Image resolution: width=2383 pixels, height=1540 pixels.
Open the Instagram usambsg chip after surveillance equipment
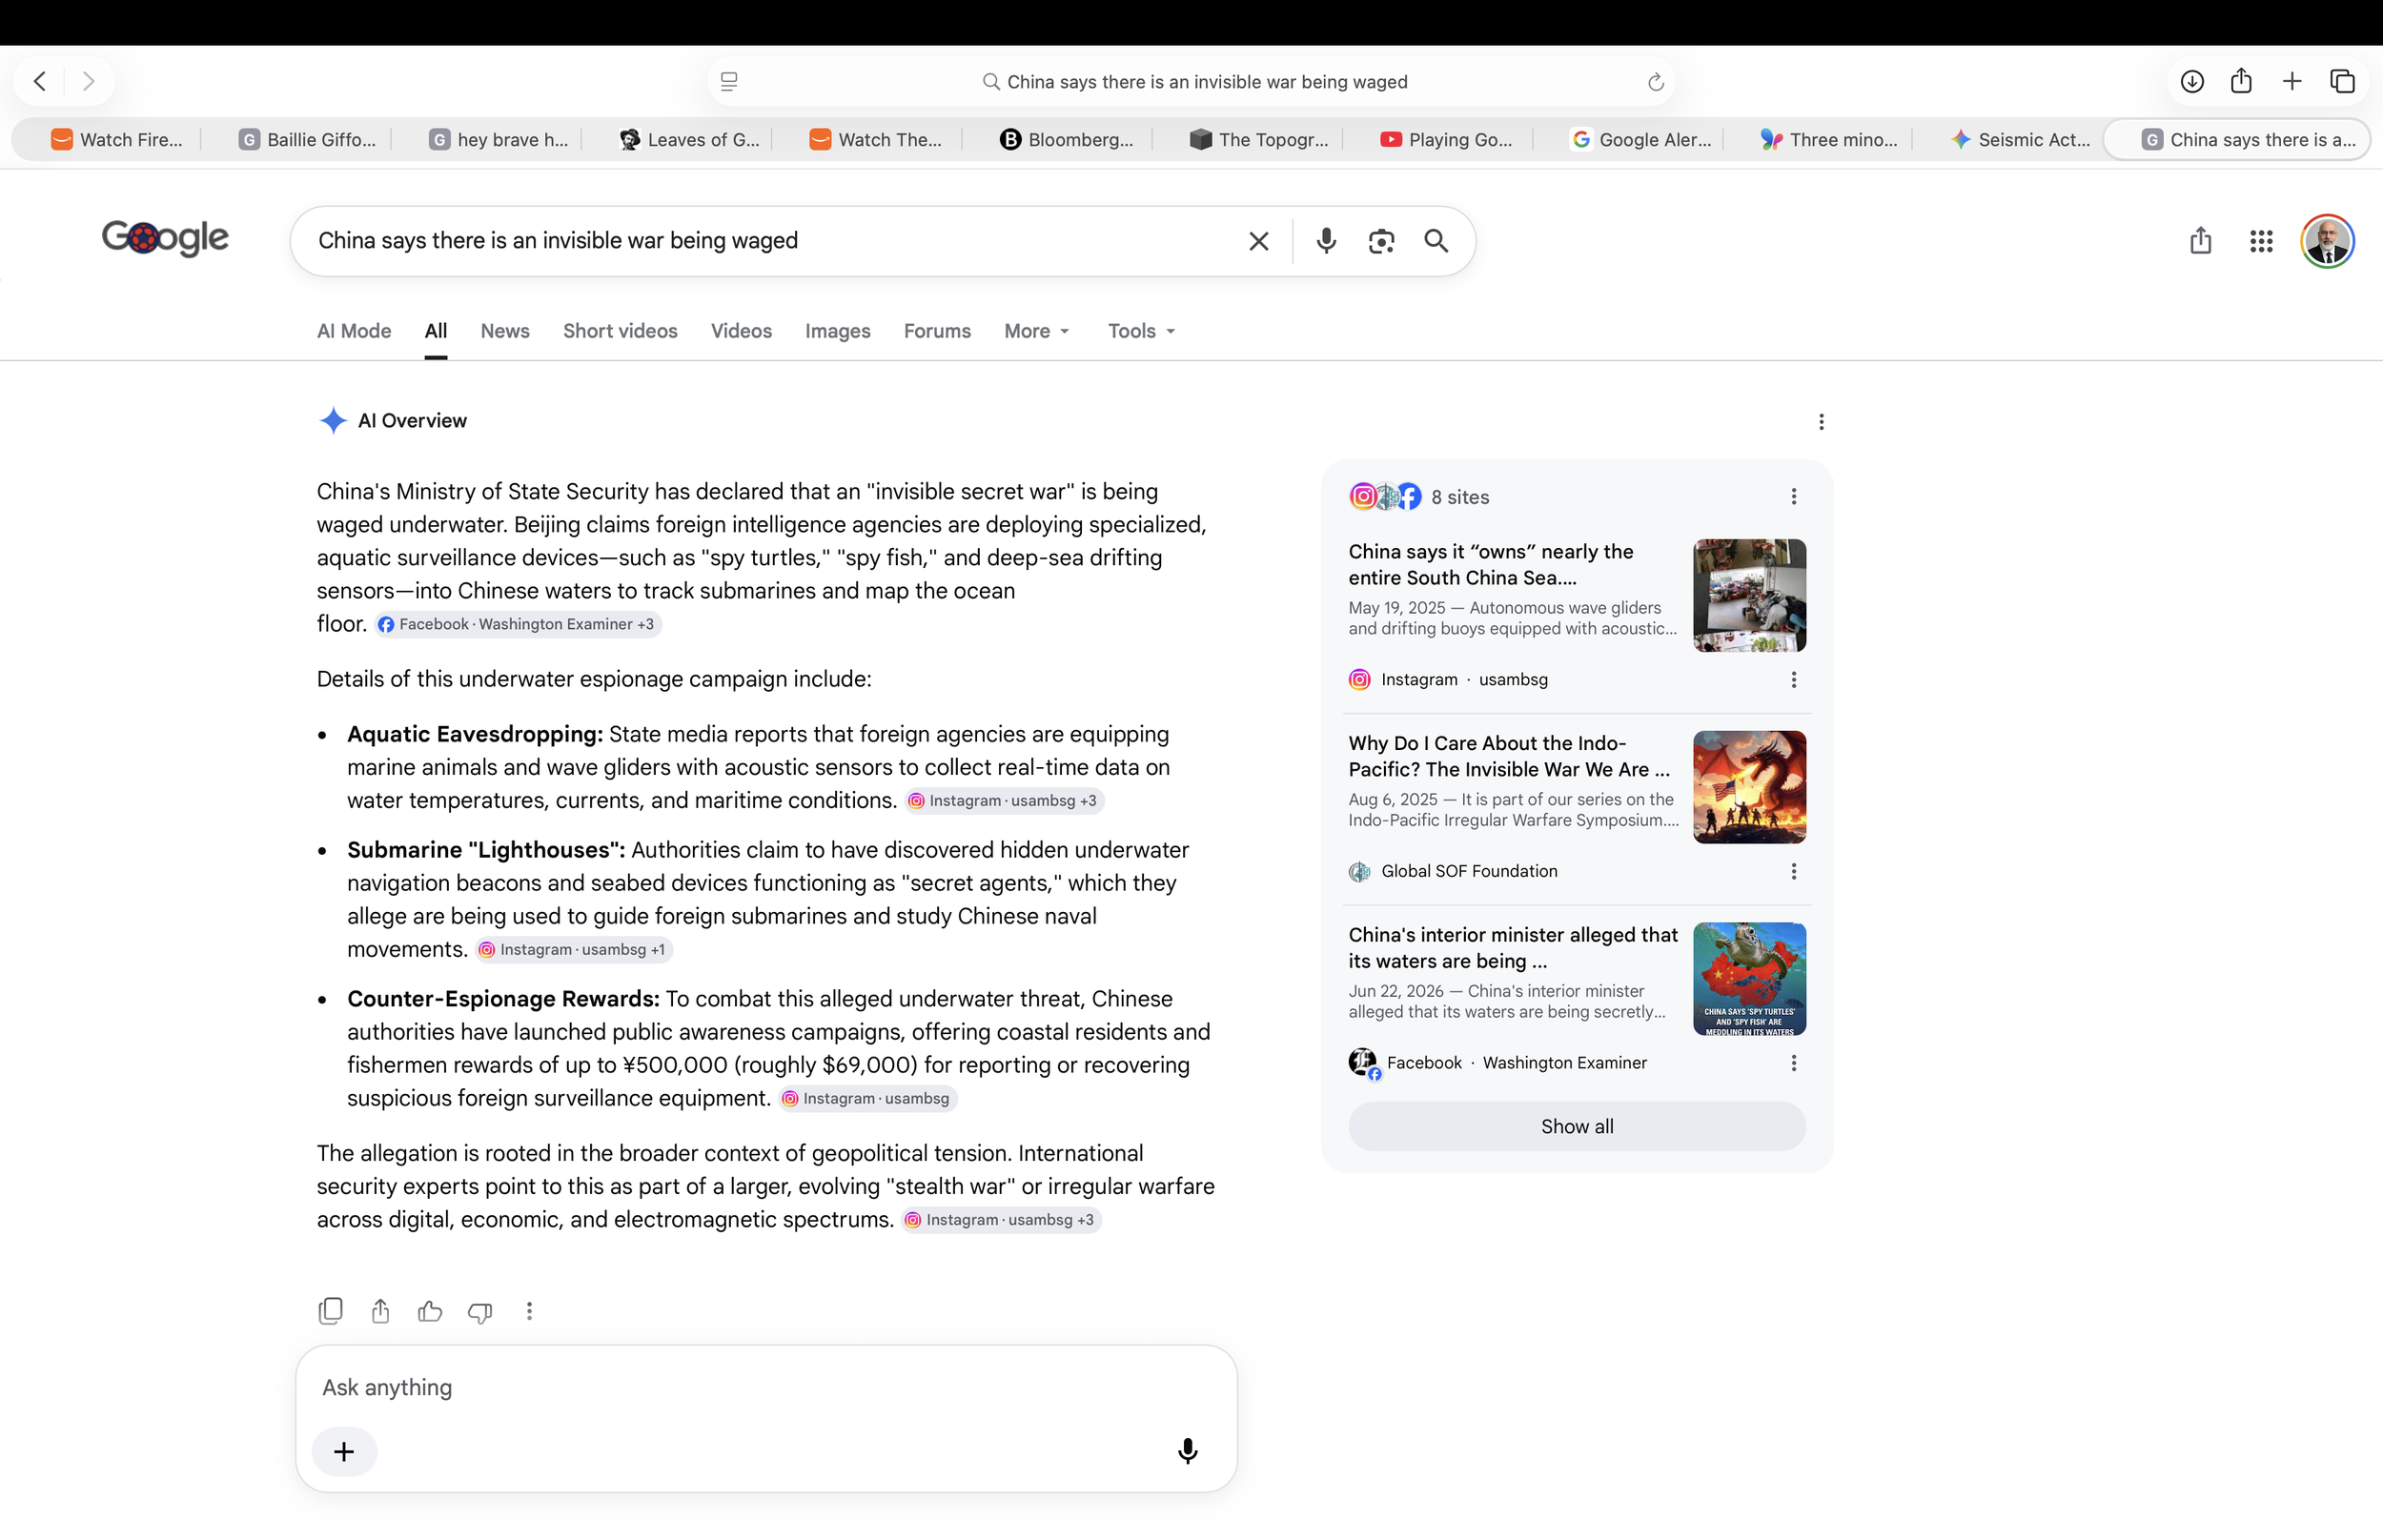click(868, 1099)
